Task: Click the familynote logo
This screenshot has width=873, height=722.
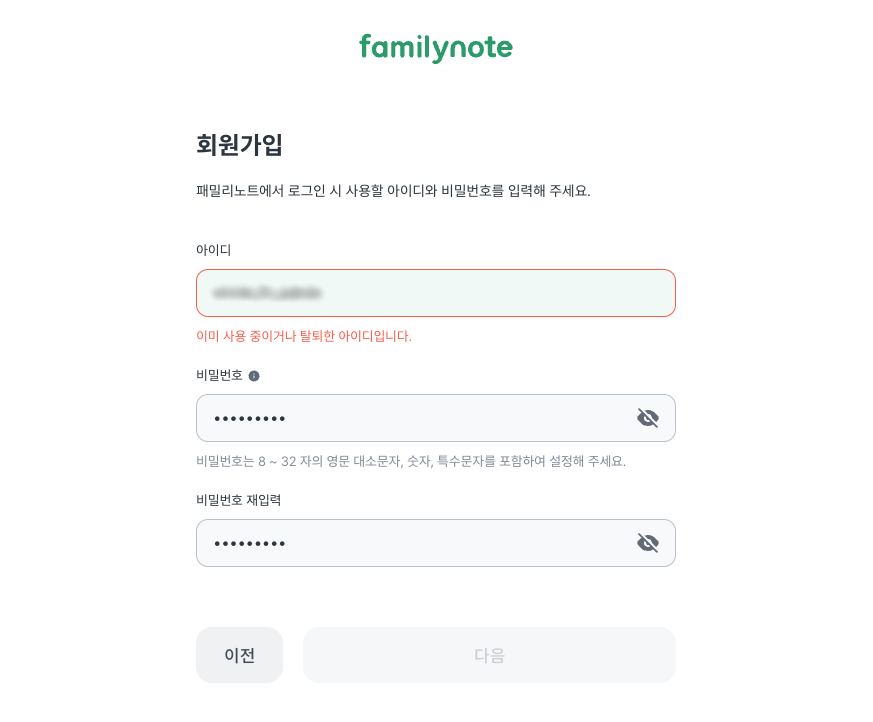Action: pyautogui.click(x=435, y=47)
